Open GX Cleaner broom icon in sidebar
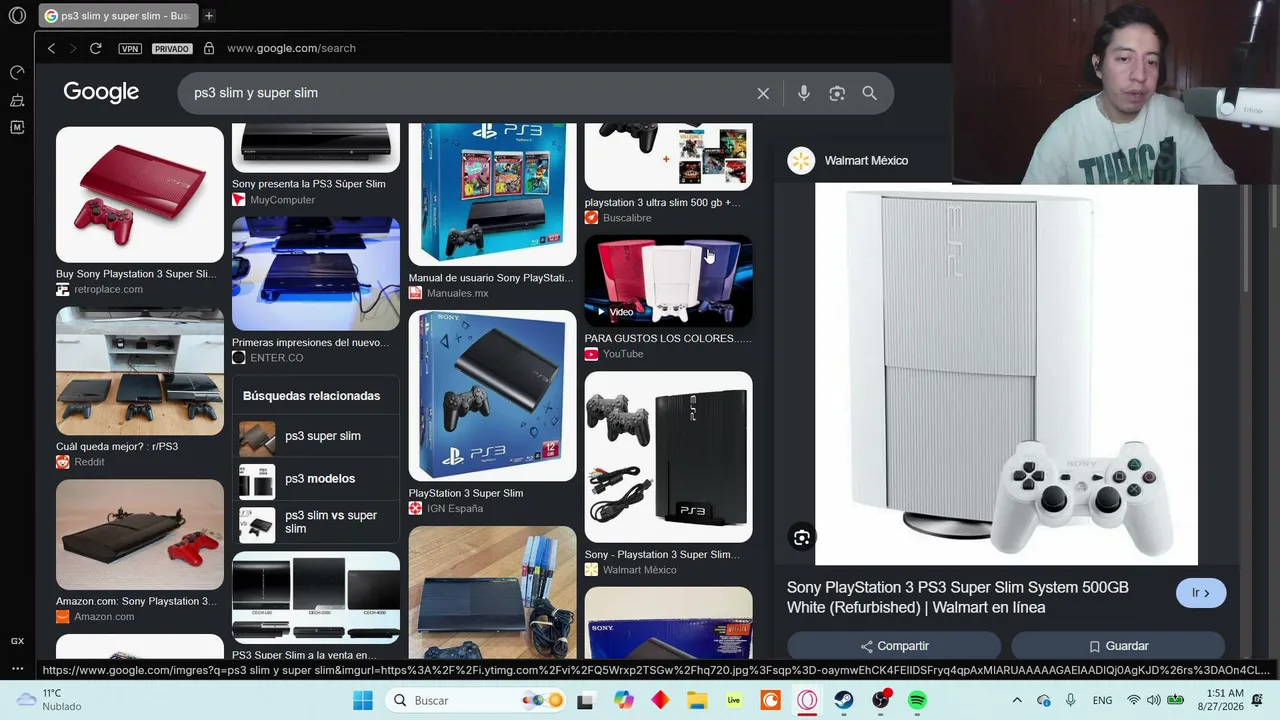Image resolution: width=1280 pixels, height=720 pixels. point(17,100)
